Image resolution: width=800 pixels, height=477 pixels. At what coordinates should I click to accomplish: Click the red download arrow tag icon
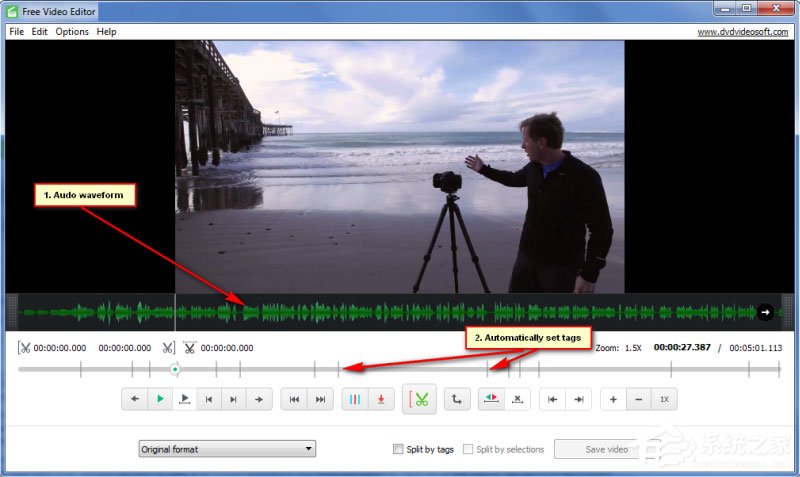click(x=381, y=400)
